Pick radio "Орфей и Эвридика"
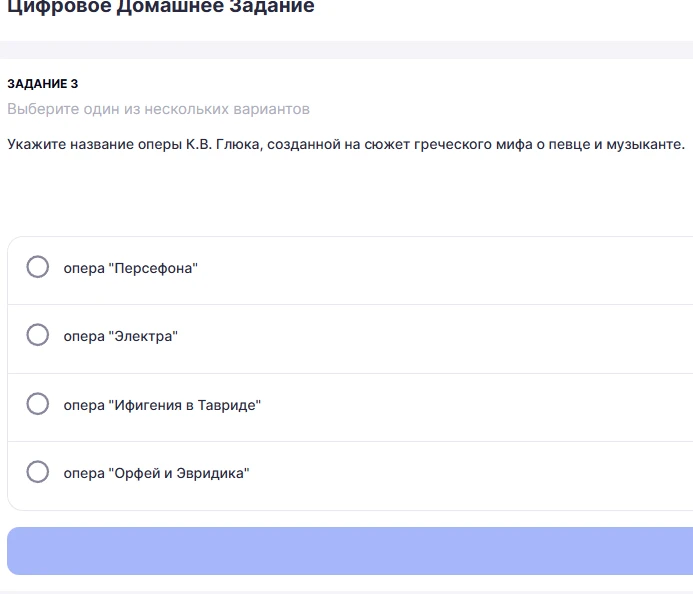693x594 pixels. click(x=38, y=472)
